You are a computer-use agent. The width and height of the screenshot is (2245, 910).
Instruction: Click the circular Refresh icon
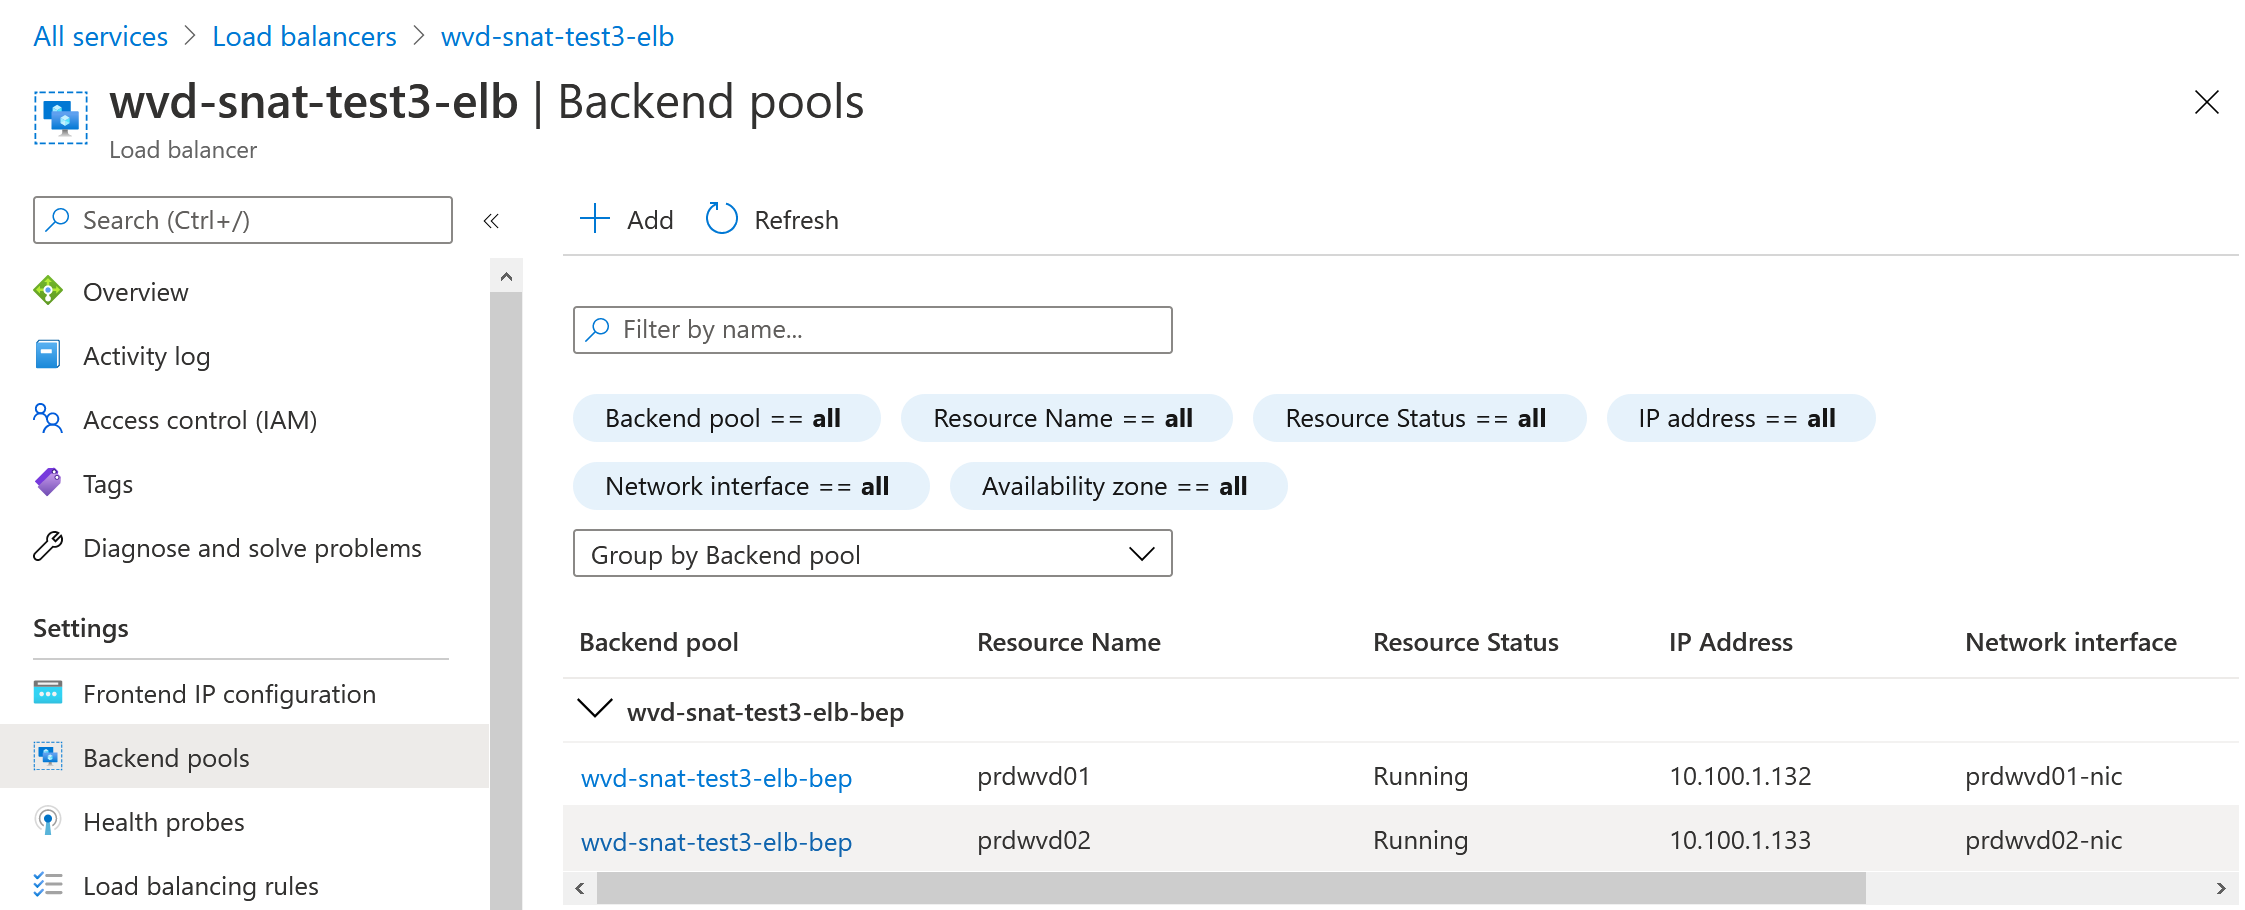(722, 219)
